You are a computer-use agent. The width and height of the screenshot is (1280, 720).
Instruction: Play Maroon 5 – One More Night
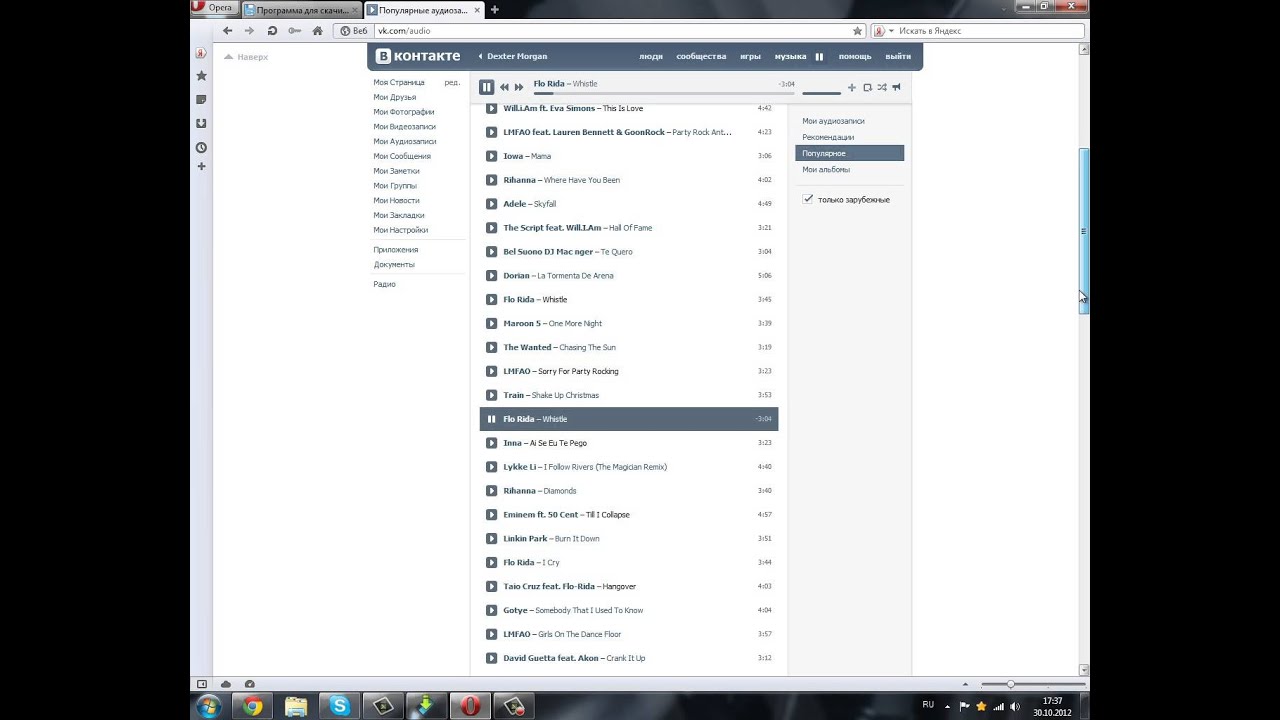pos(491,324)
